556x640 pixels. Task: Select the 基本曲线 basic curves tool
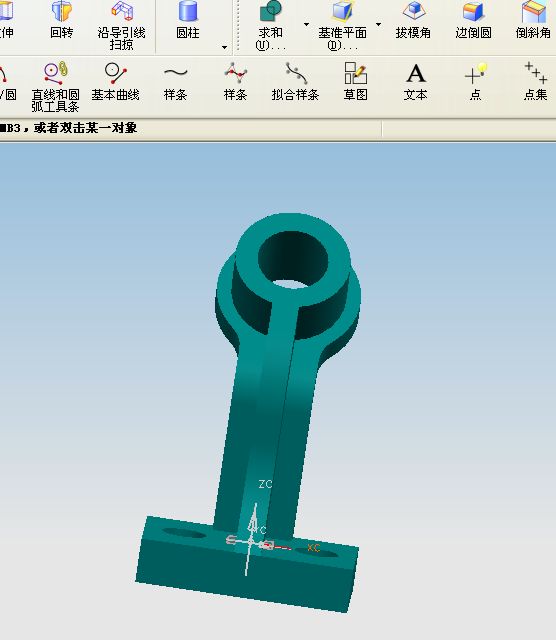coord(116,82)
